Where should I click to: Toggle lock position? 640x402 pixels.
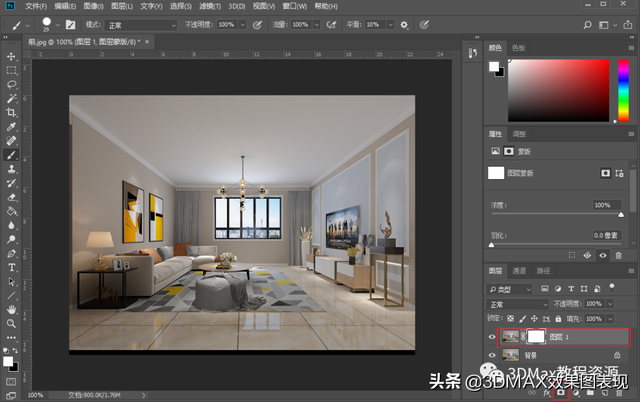pyautogui.click(x=534, y=318)
